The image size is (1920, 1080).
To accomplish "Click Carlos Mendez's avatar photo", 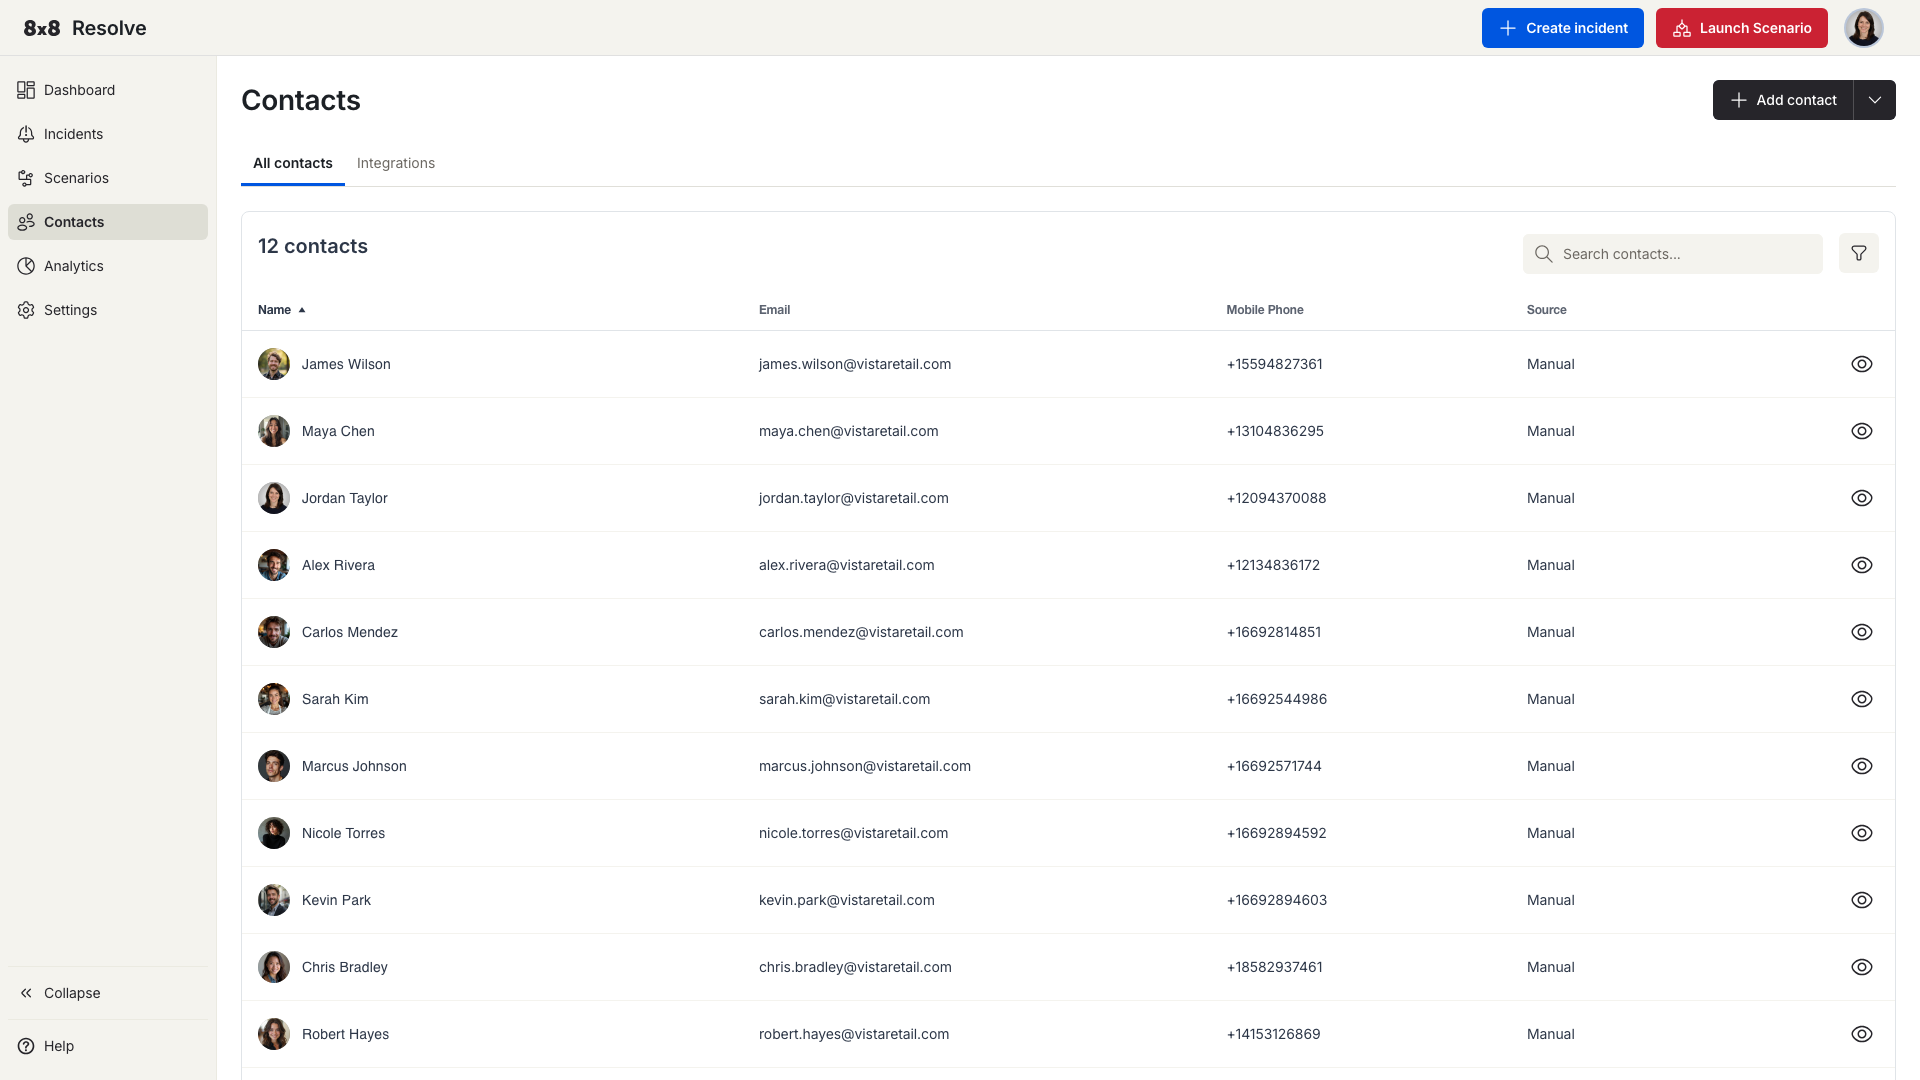I will click(274, 632).
